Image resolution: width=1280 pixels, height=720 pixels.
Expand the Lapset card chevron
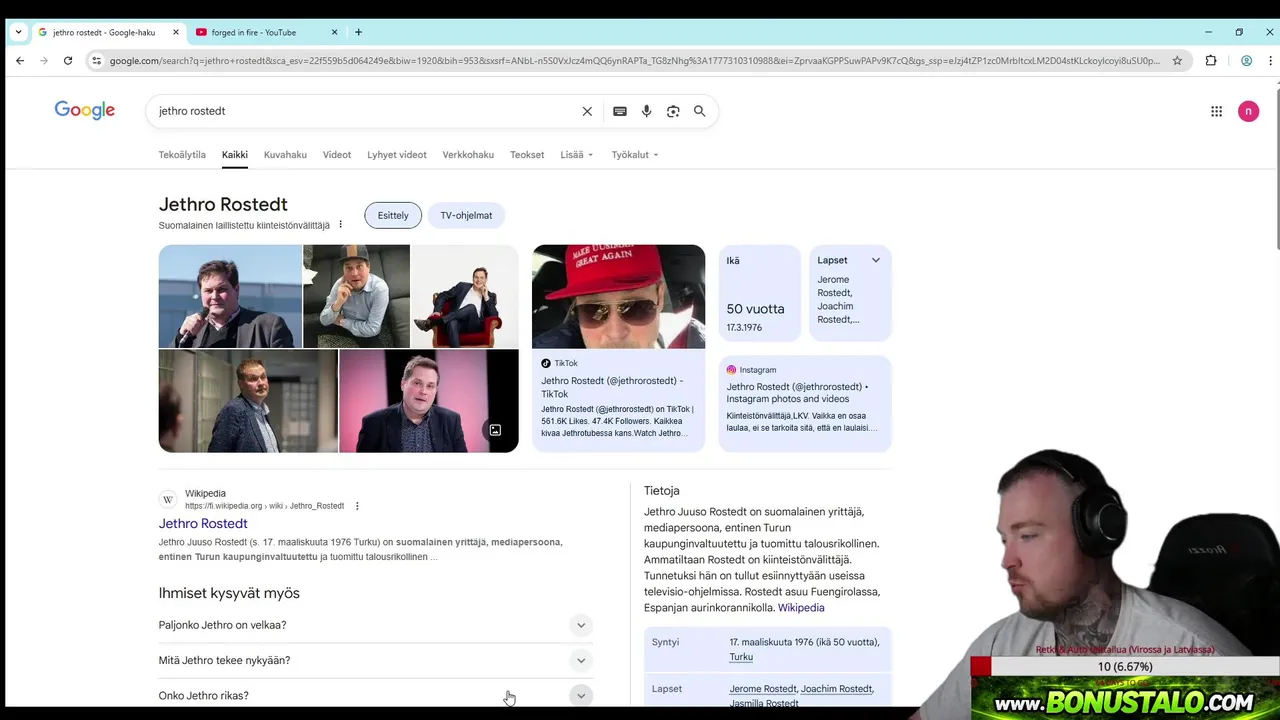876,260
